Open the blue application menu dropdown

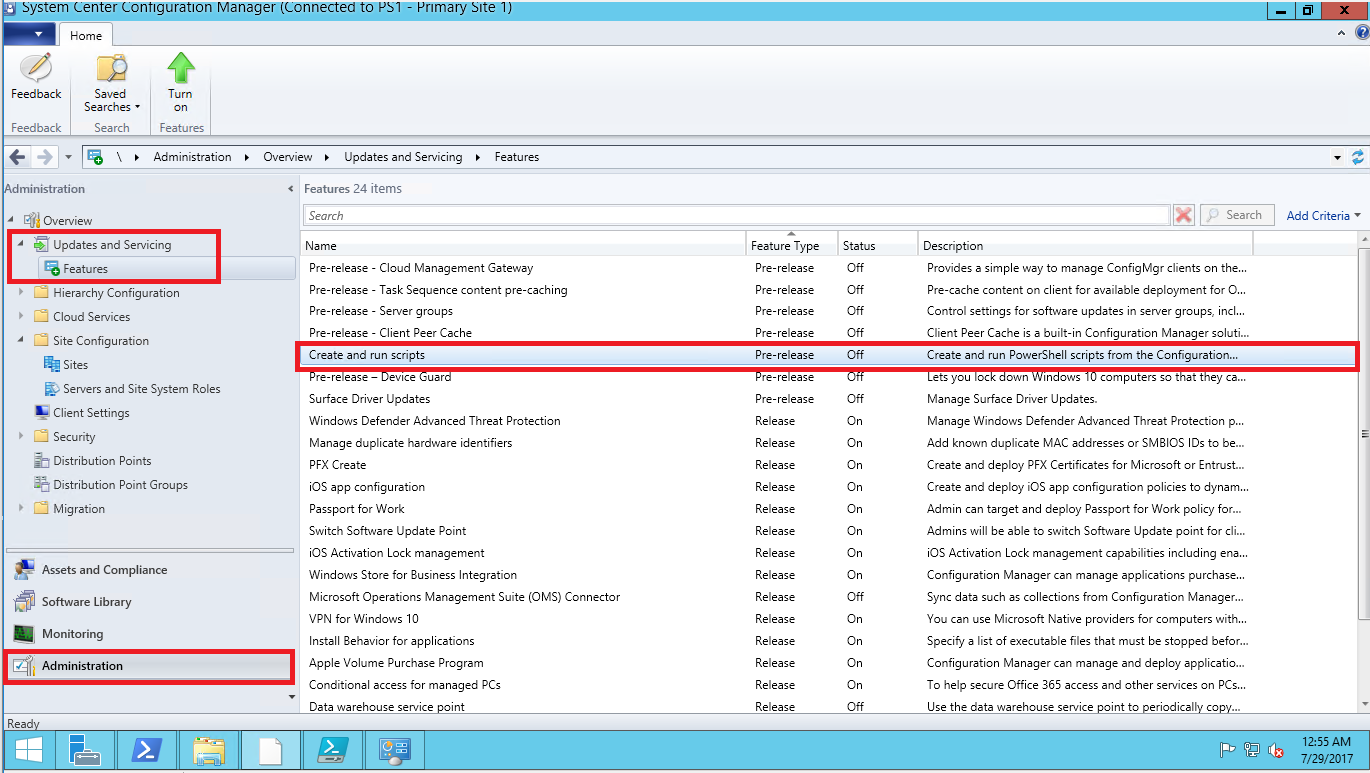(28, 34)
